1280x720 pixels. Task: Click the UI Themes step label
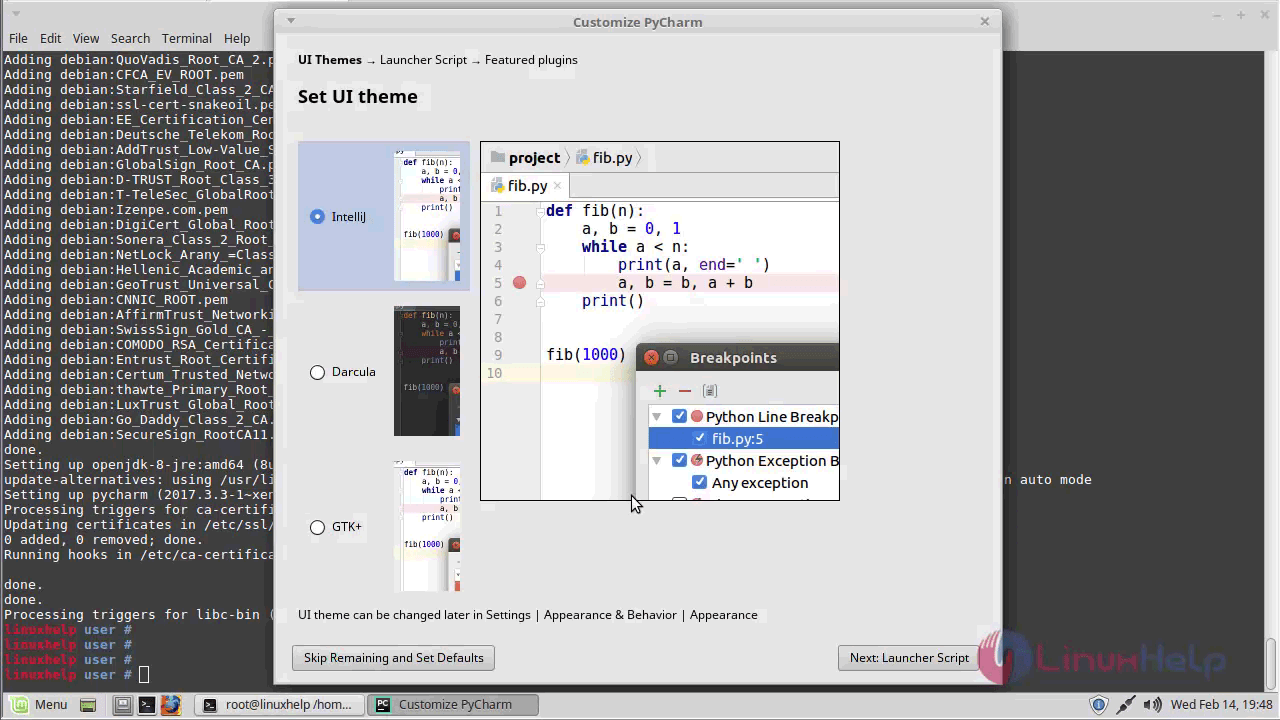(330, 60)
